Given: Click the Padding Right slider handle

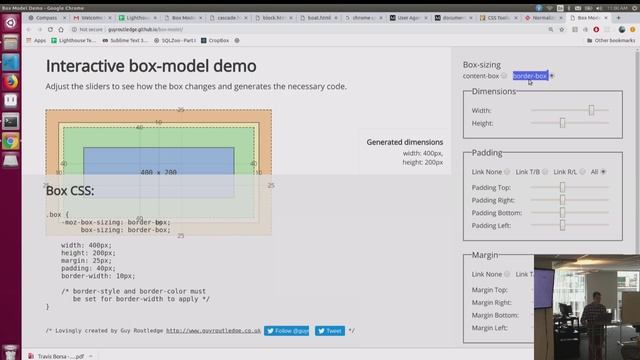Looking at the screenshot, I should coord(562,200).
